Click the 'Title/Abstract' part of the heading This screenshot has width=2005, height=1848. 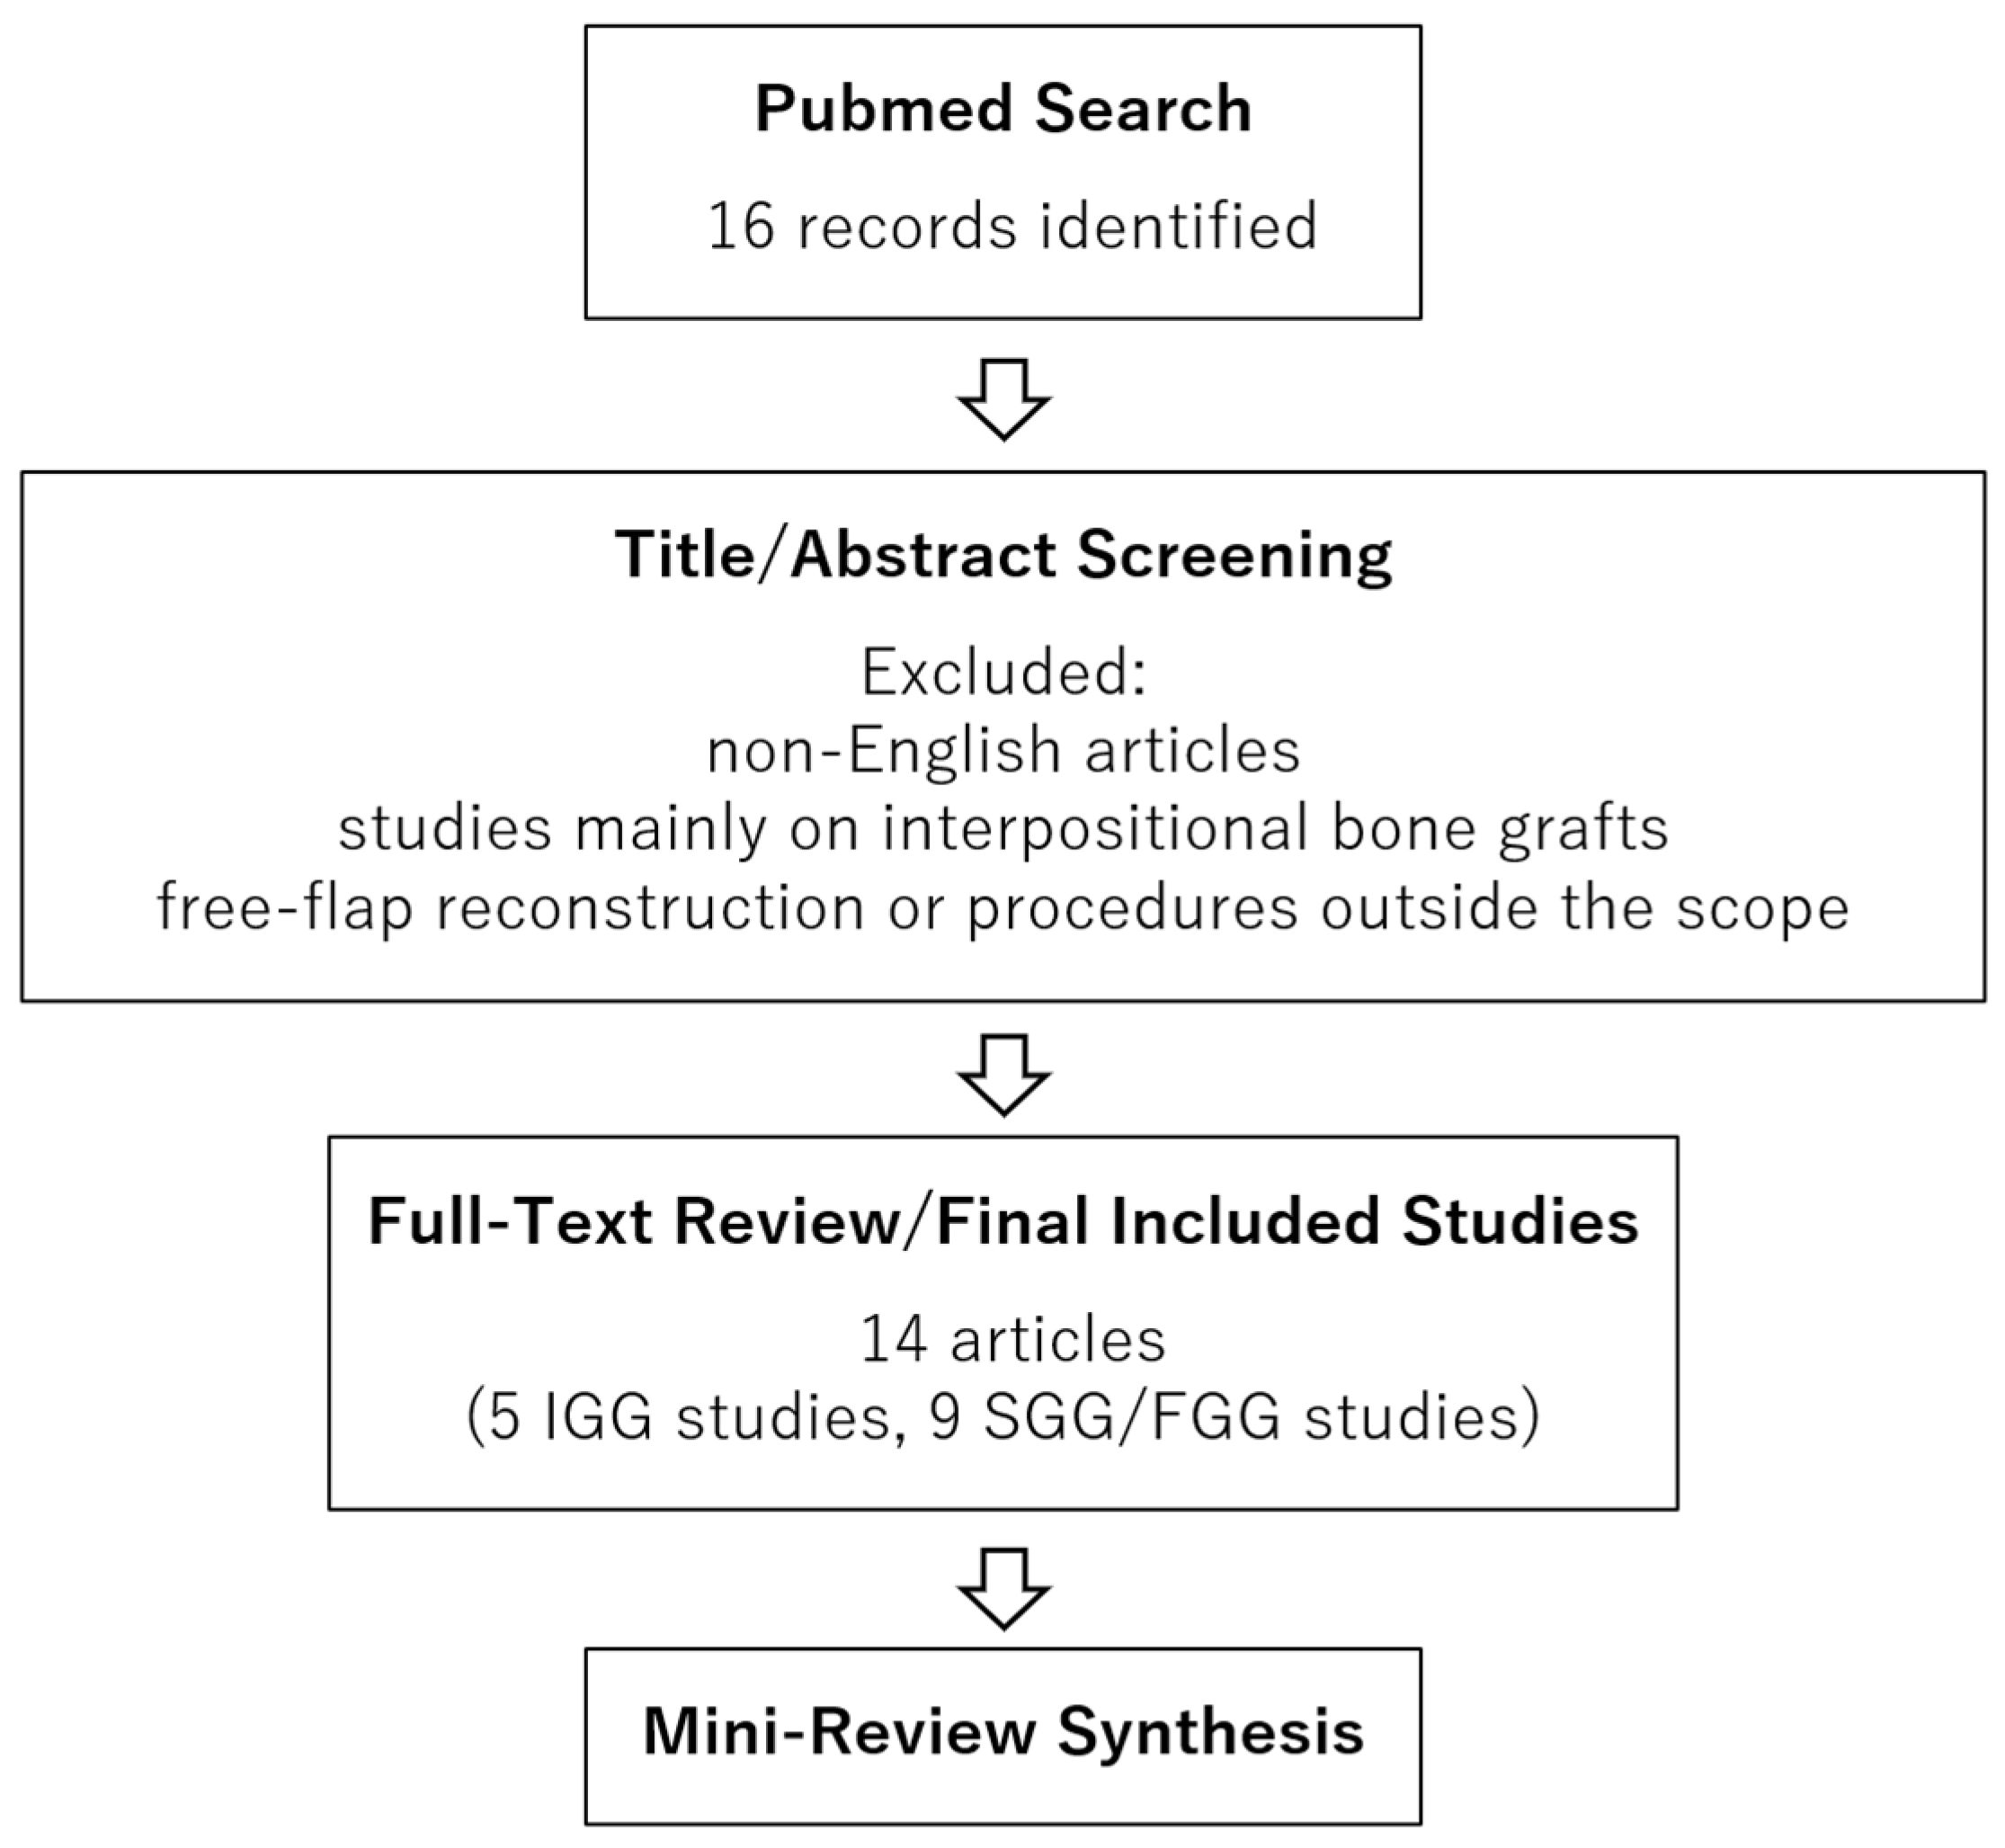tap(834, 555)
